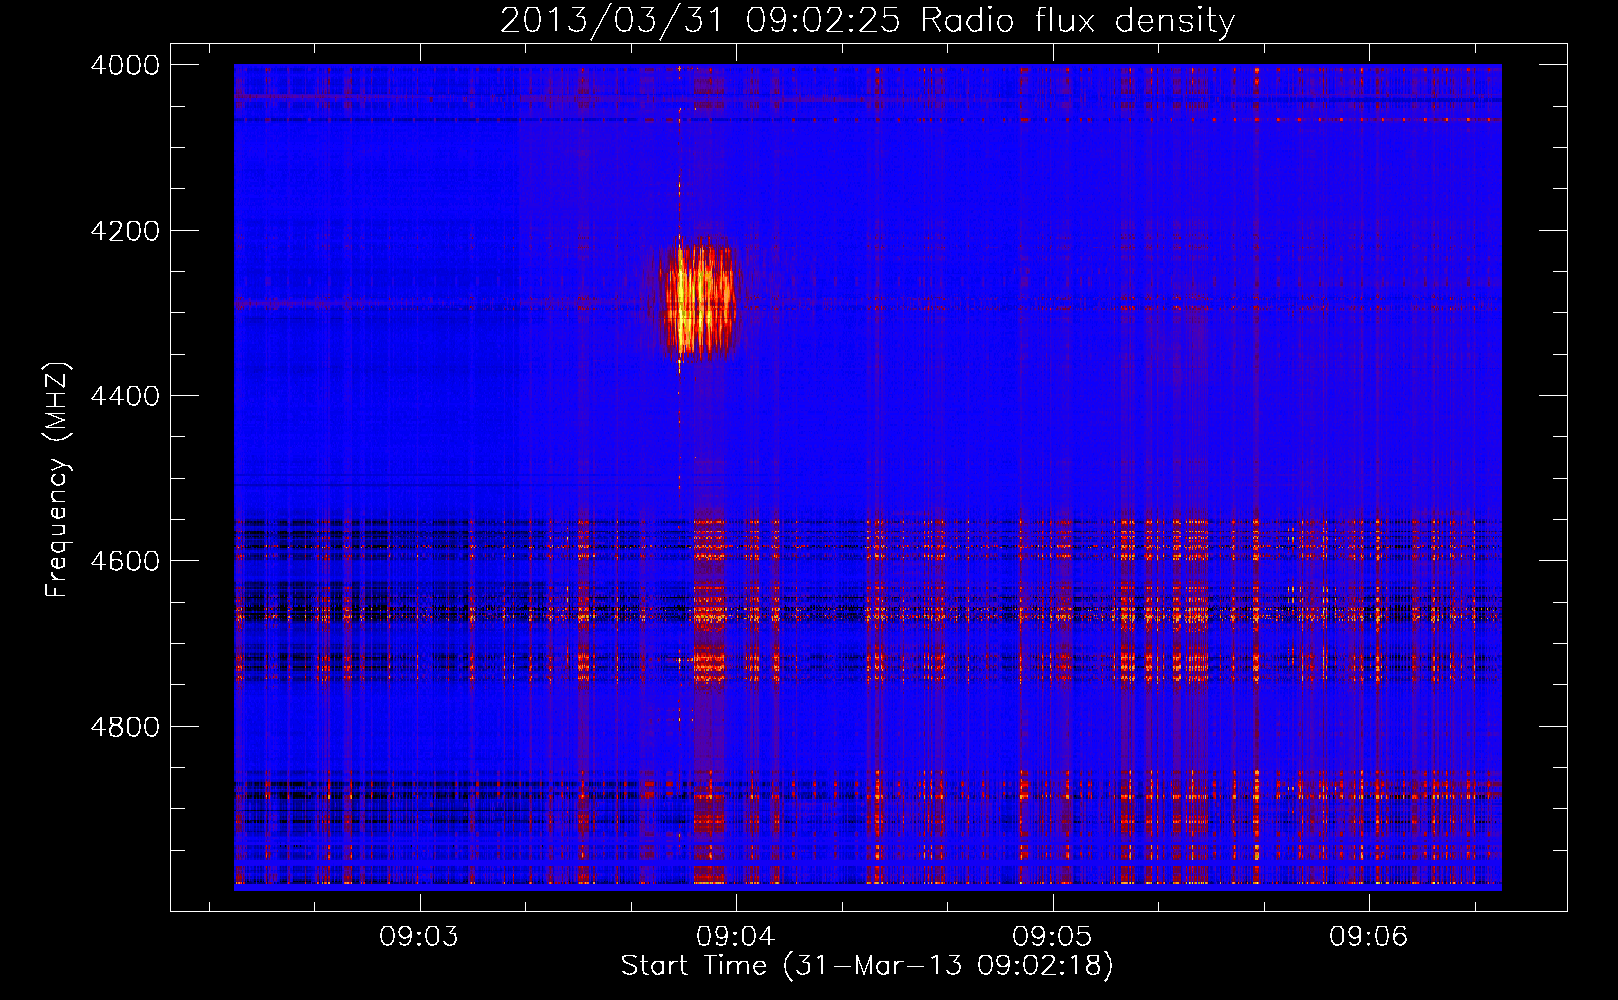Click the 4600 frequency axis label
1618x1000 pixels.
click(125, 561)
